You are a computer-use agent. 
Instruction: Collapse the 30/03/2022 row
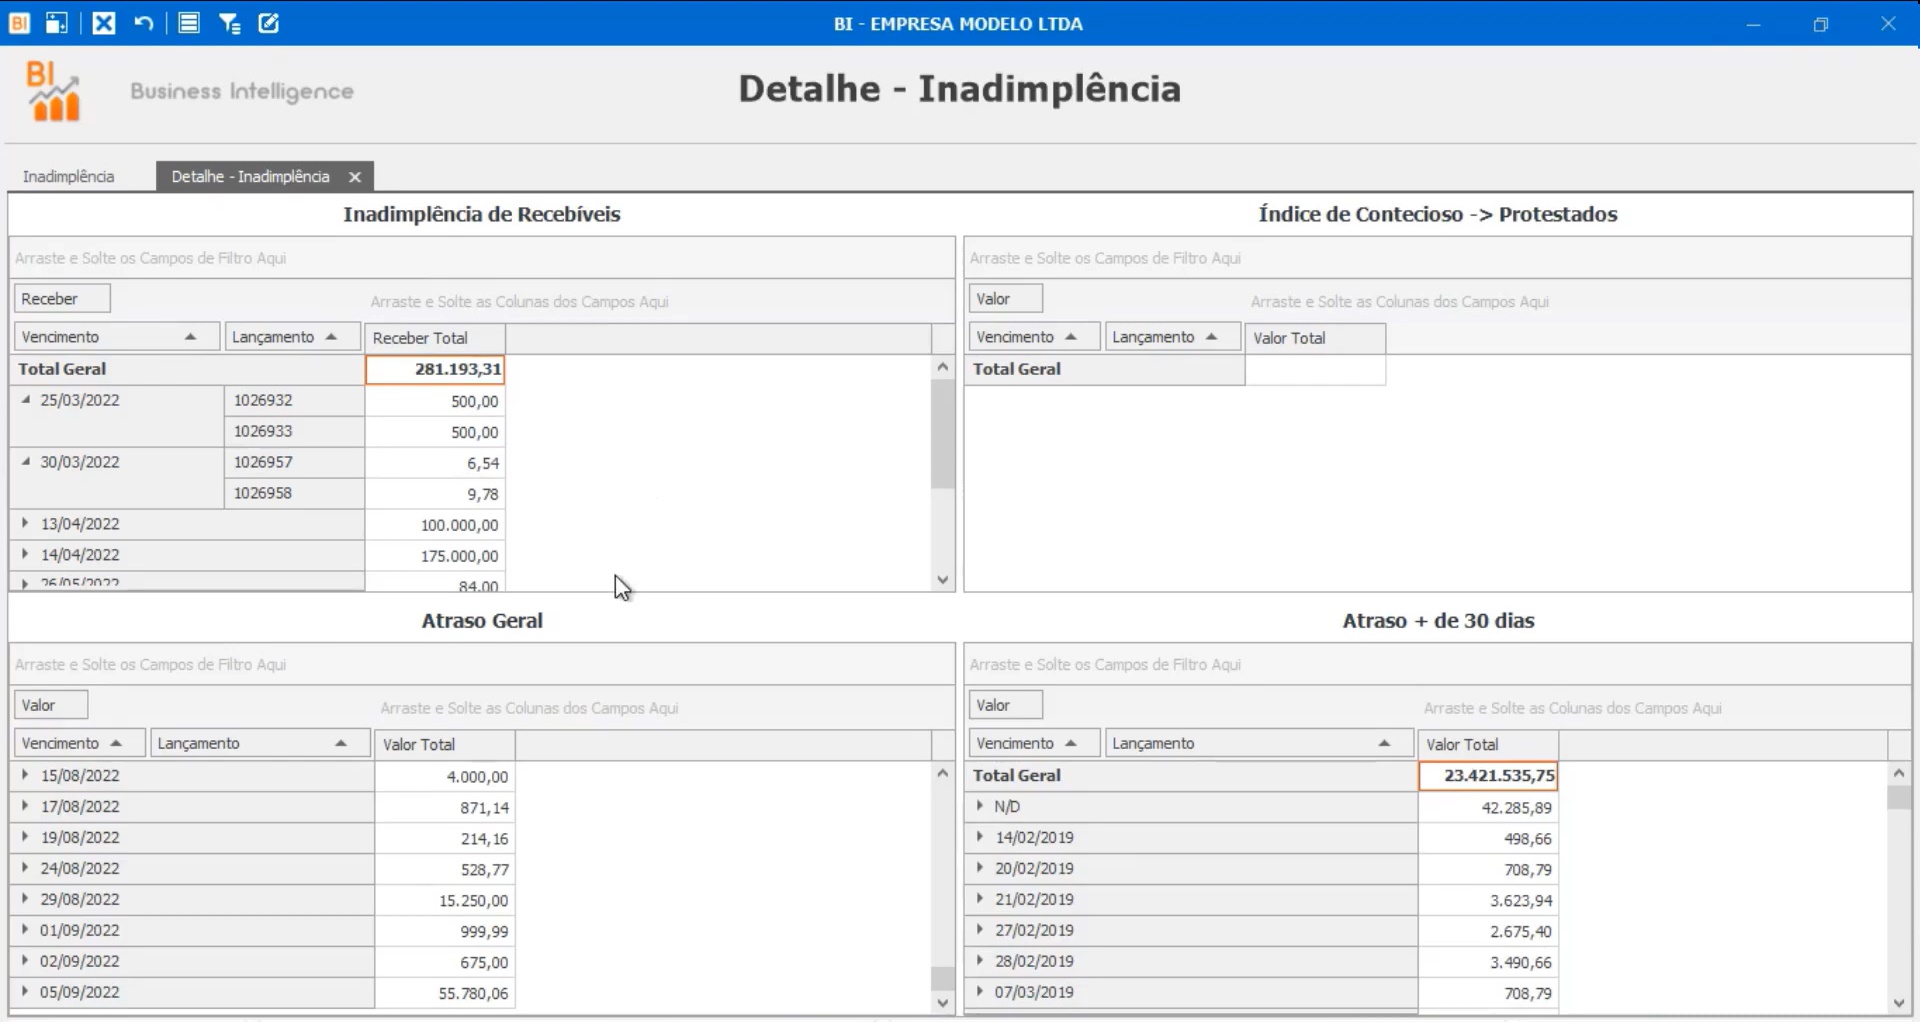[26, 462]
